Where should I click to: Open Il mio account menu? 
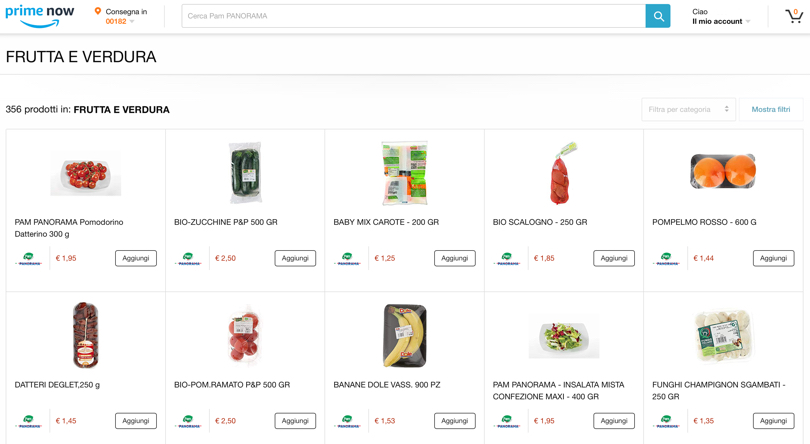click(720, 21)
